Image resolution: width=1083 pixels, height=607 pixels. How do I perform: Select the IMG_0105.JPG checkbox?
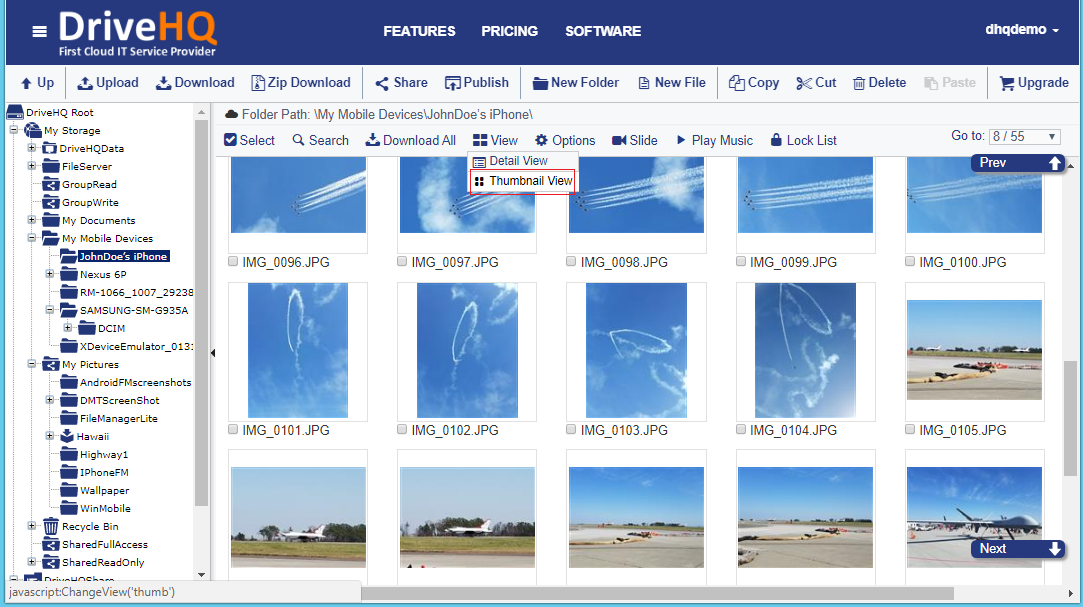[x=910, y=429]
